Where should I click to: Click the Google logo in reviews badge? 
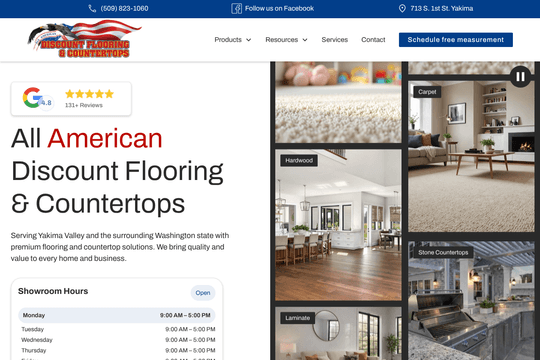(x=32, y=97)
